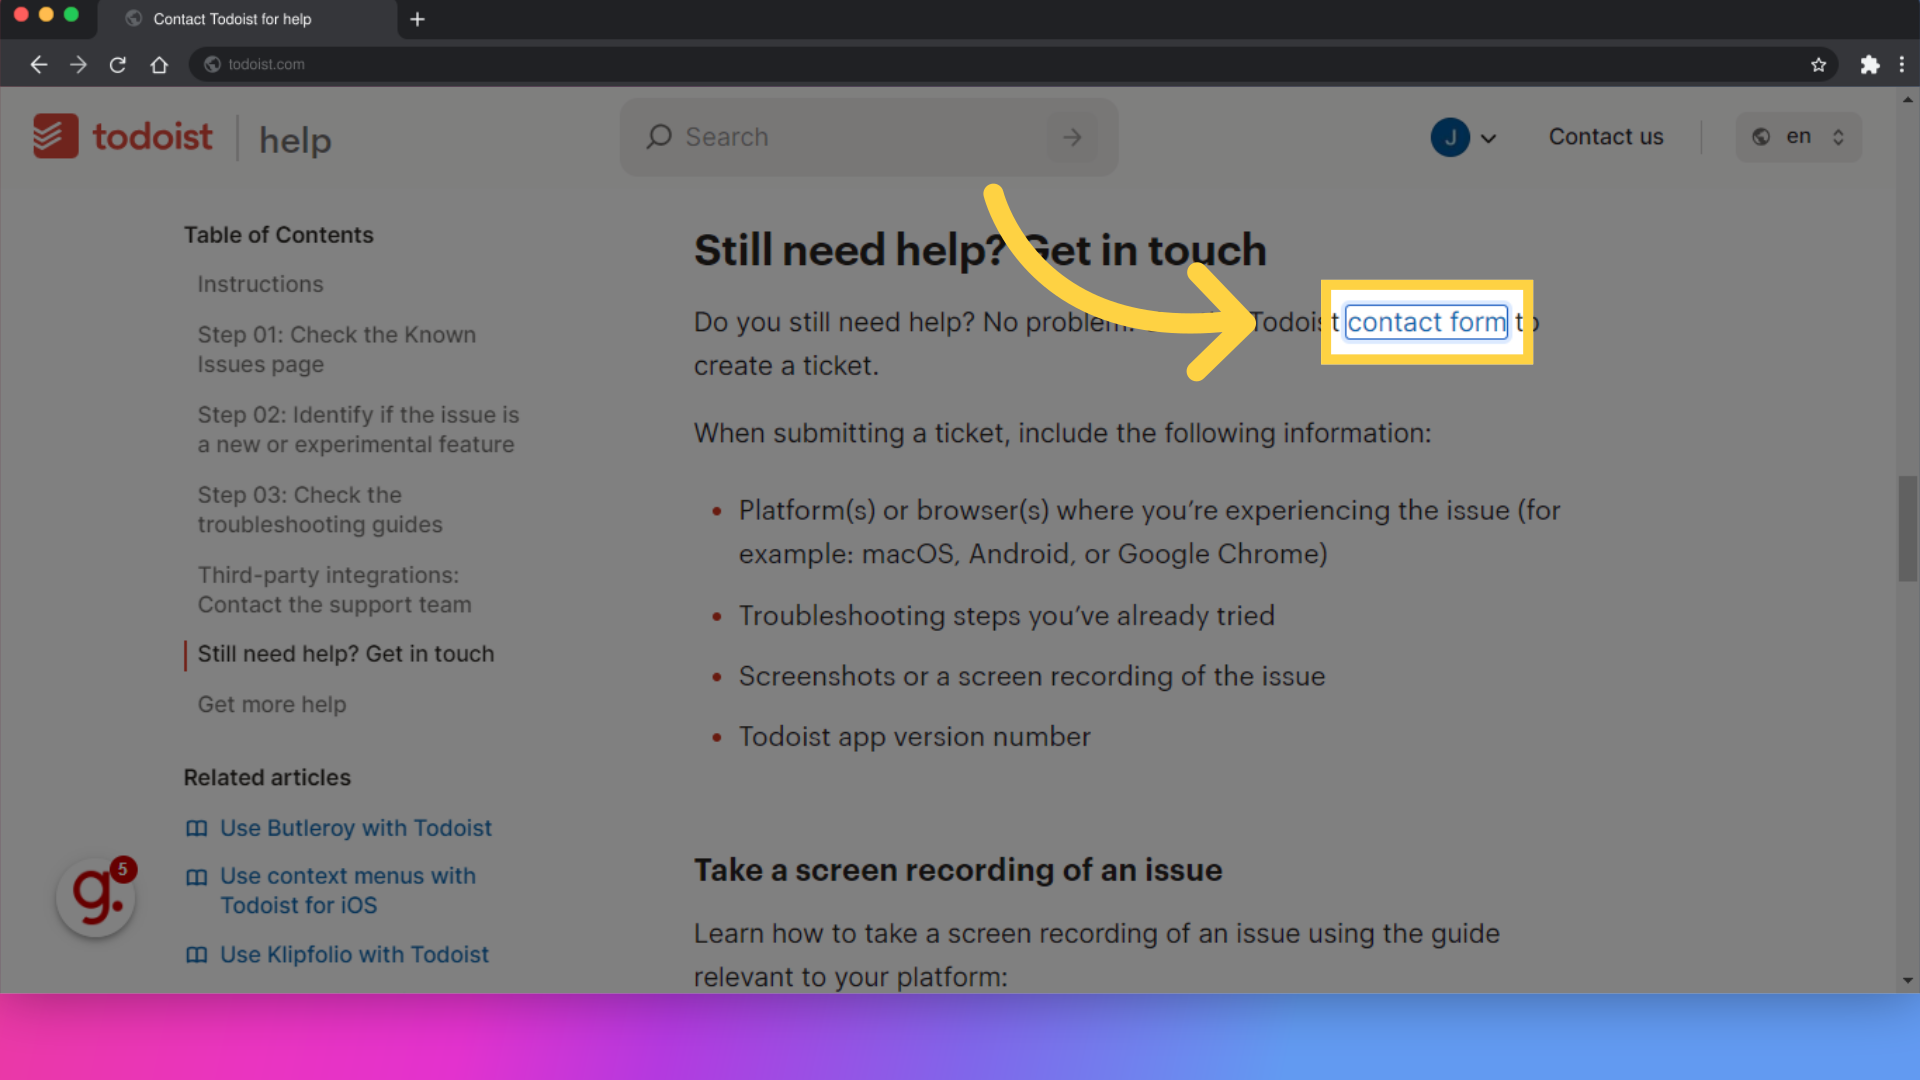The width and height of the screenshot is (1920, 1080).
Task: Submit the search with the arrow button
Action: [1072, 137]
